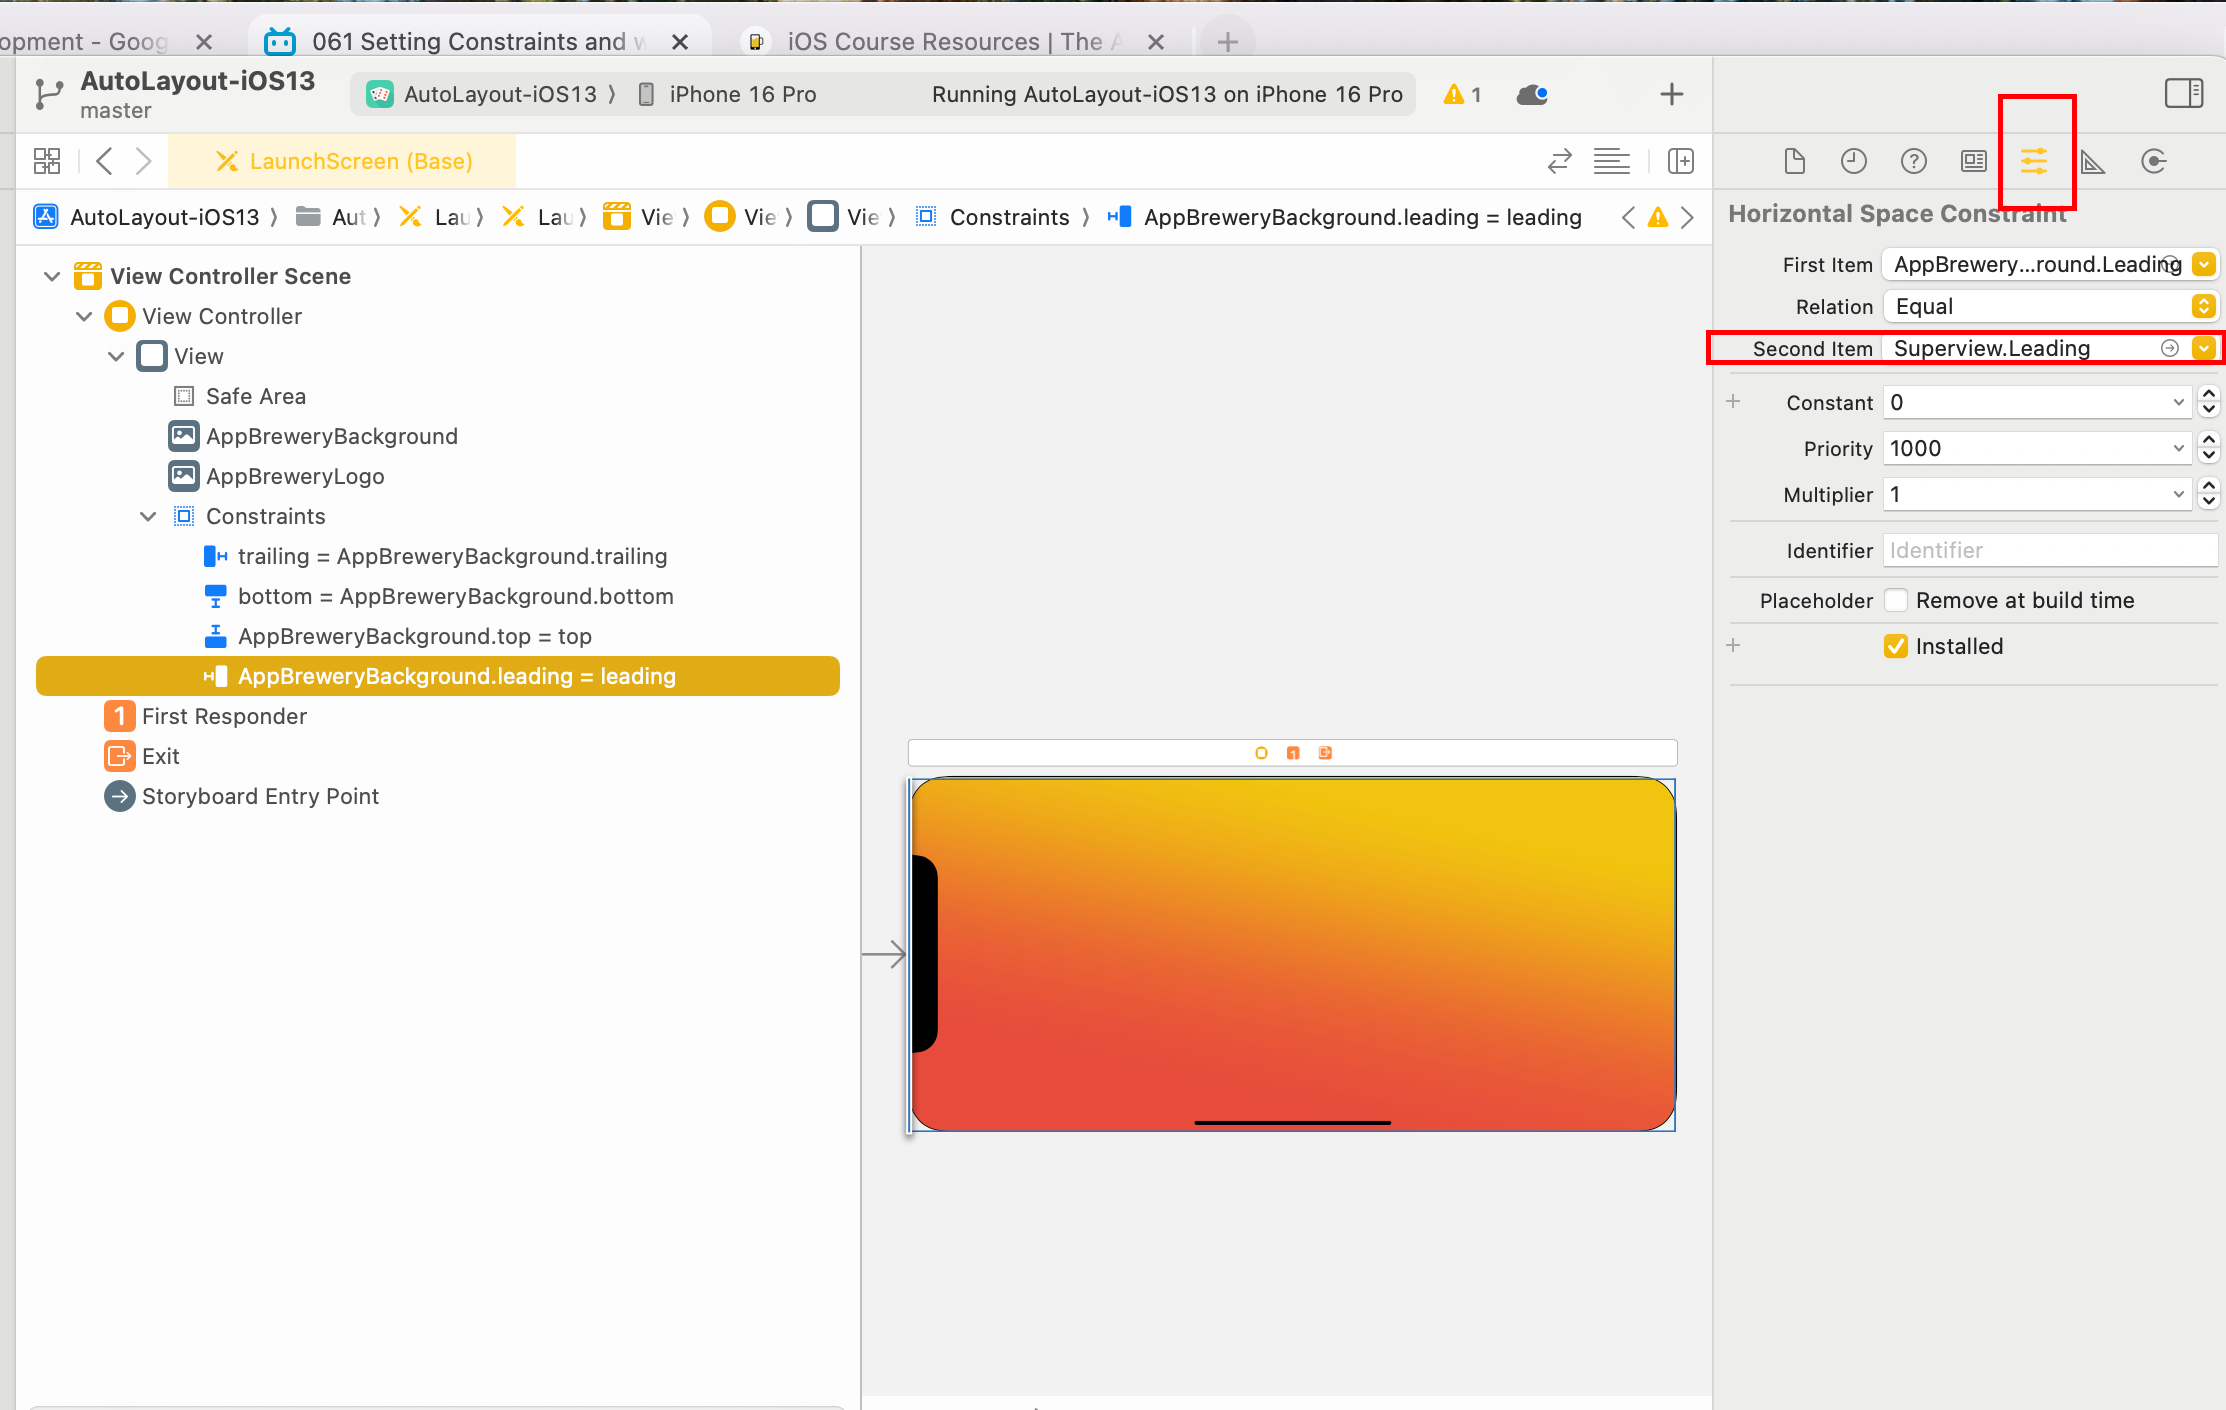Viewport: 2226px width, 1410px height.
Task: Open the editor options lines menu
Action: pos(1611,161)
